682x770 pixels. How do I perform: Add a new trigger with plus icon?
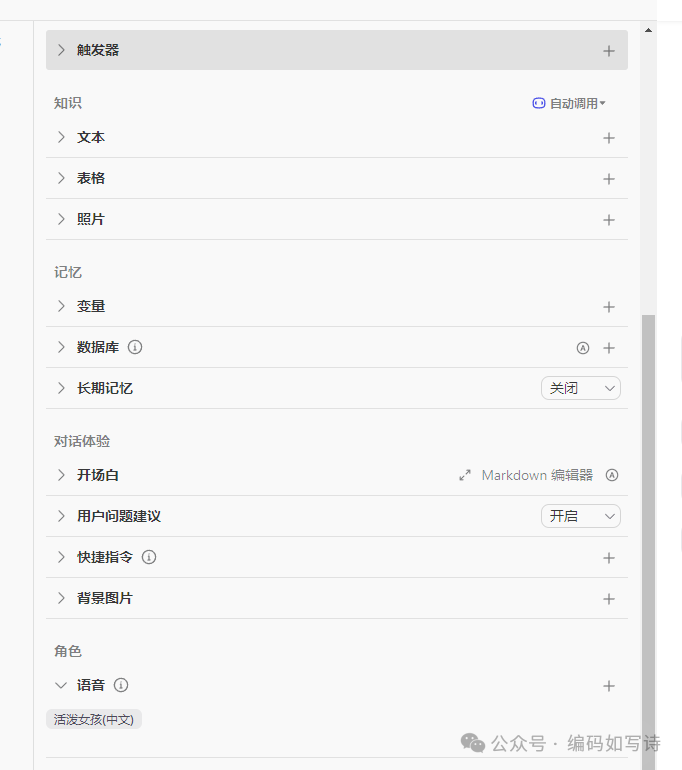pos(608,51)
